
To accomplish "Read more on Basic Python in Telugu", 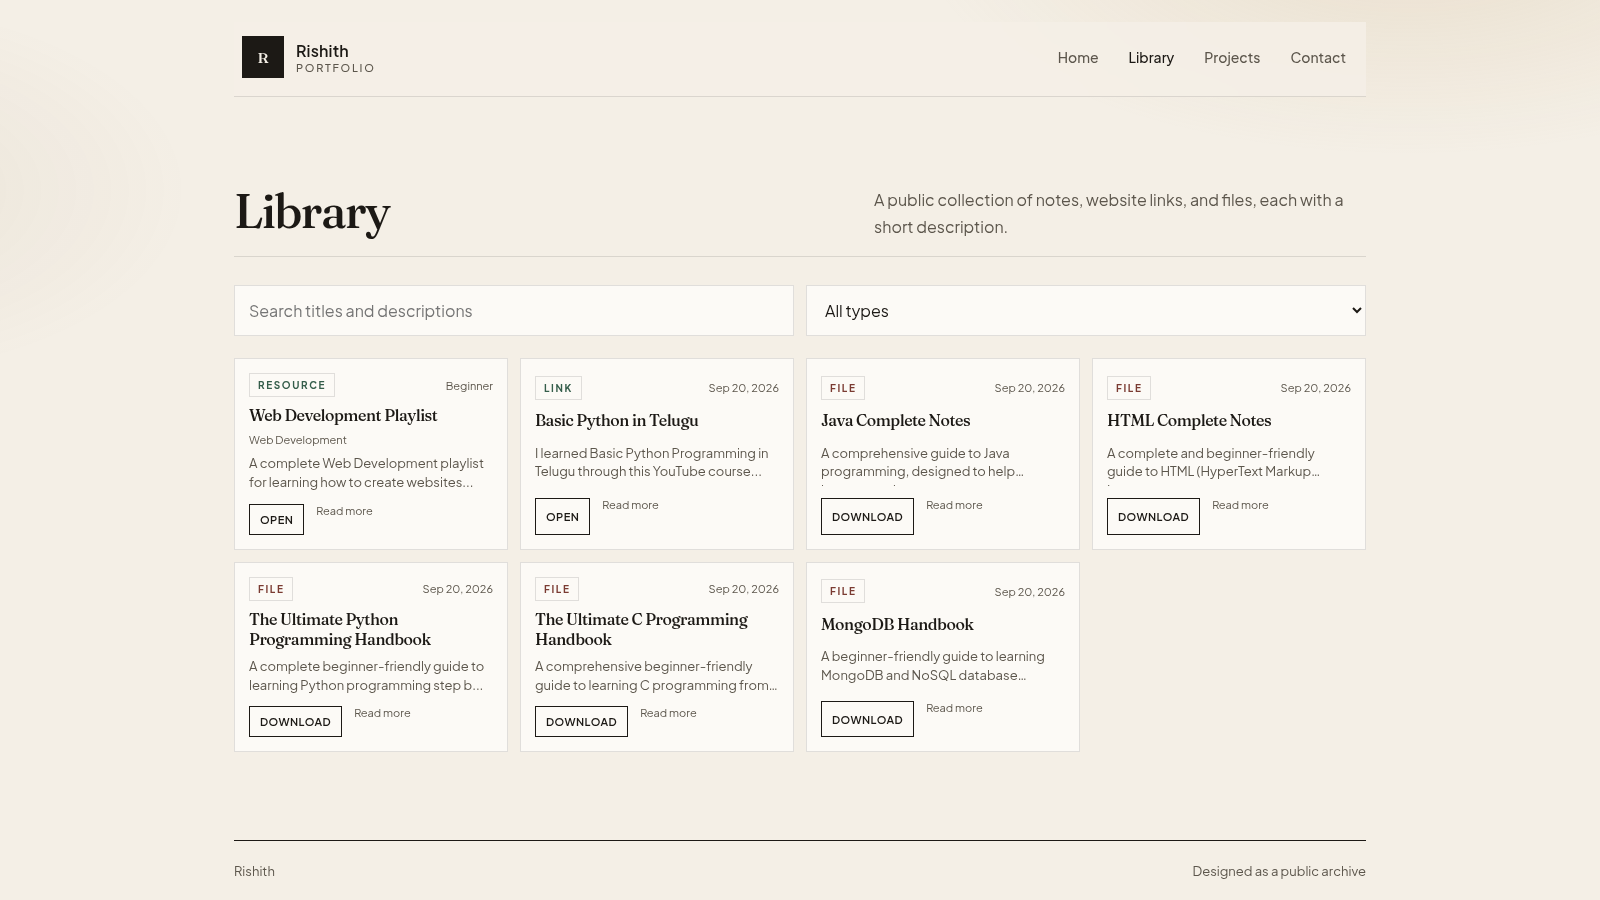I will tap(630, 505).
